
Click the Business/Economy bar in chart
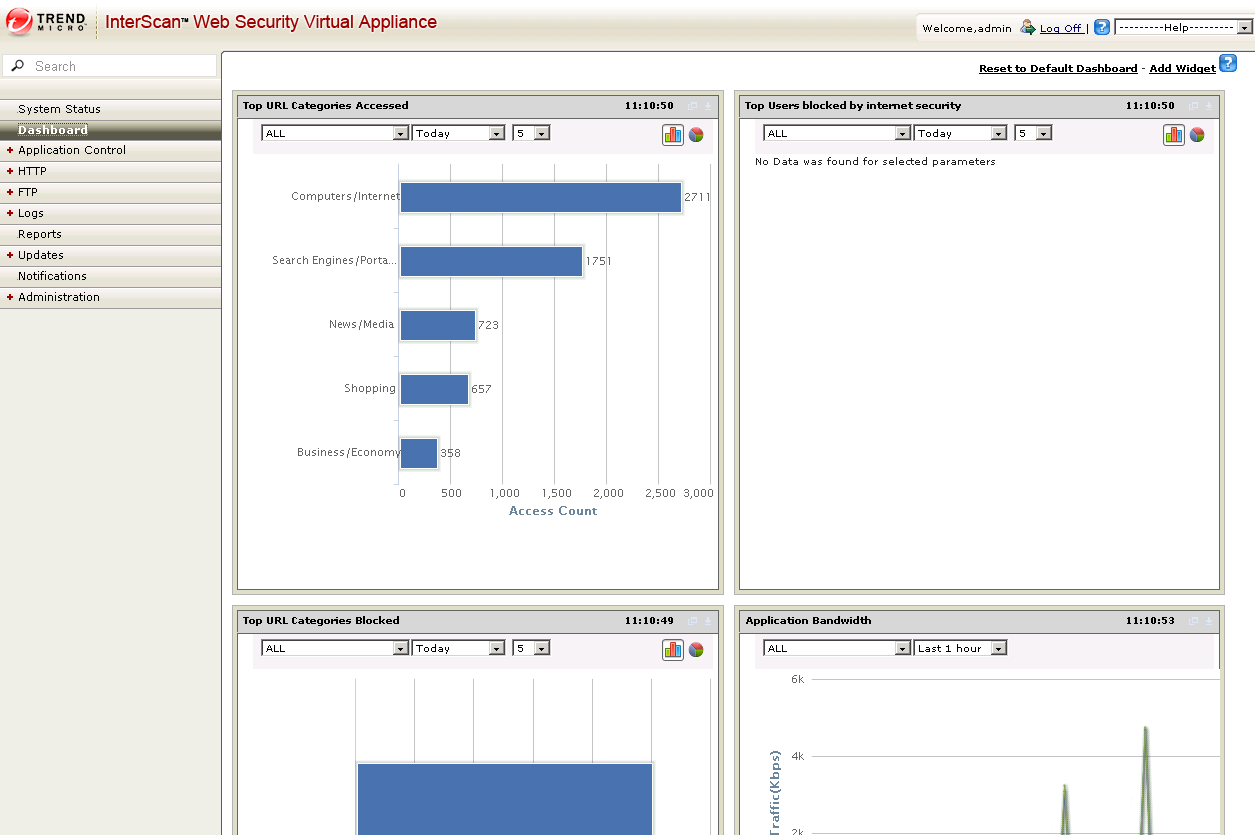pos(419,453)
